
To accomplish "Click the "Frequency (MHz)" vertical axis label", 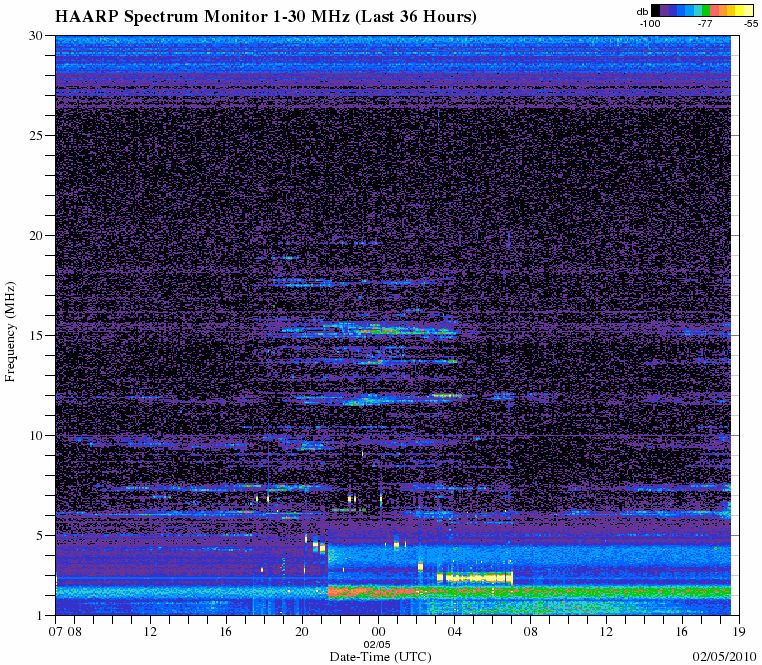I will (10, 332).
